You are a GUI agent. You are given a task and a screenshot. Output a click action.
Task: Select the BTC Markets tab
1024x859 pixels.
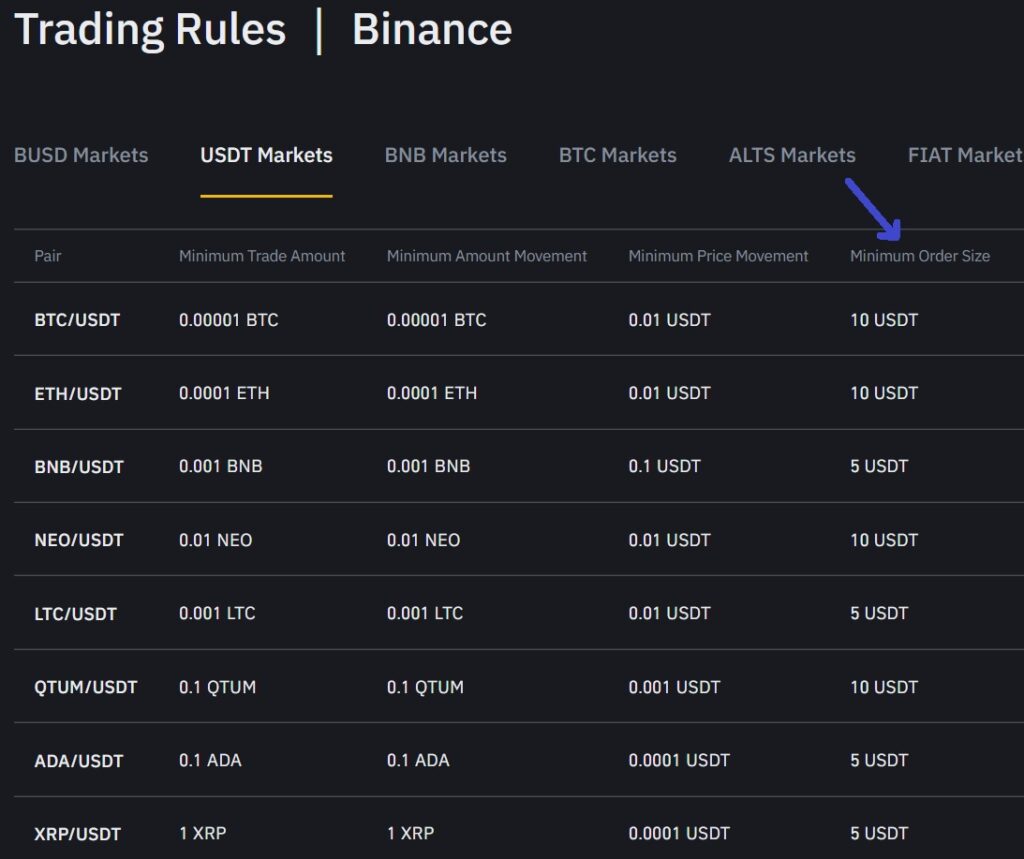(617, 155)
